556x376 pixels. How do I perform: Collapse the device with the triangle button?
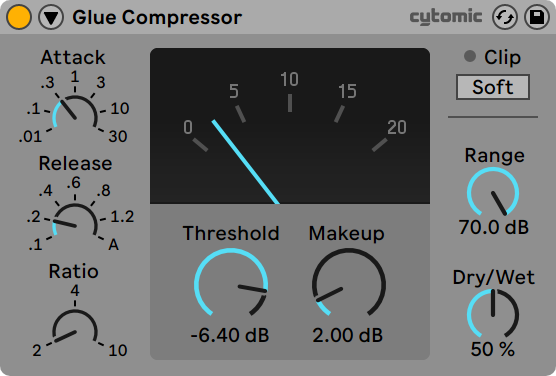click(x=51, y=17)
